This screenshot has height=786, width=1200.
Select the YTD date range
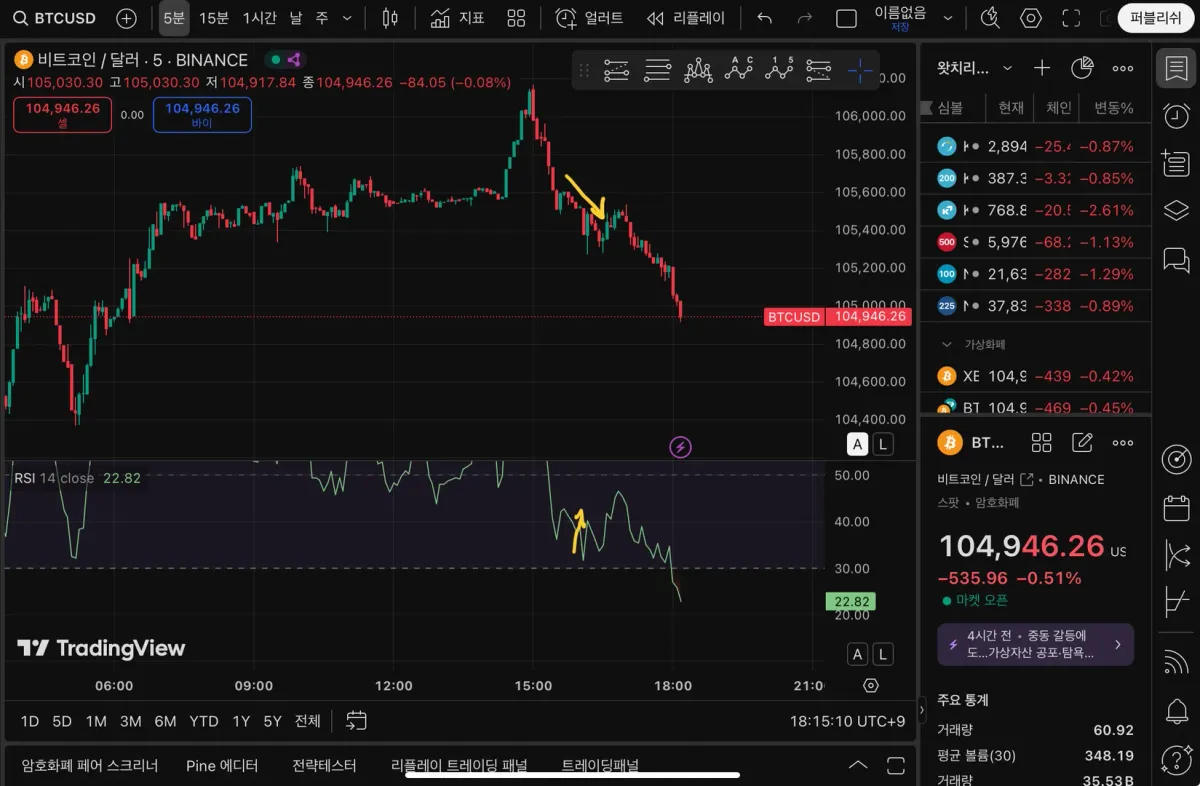pos(204,721)
